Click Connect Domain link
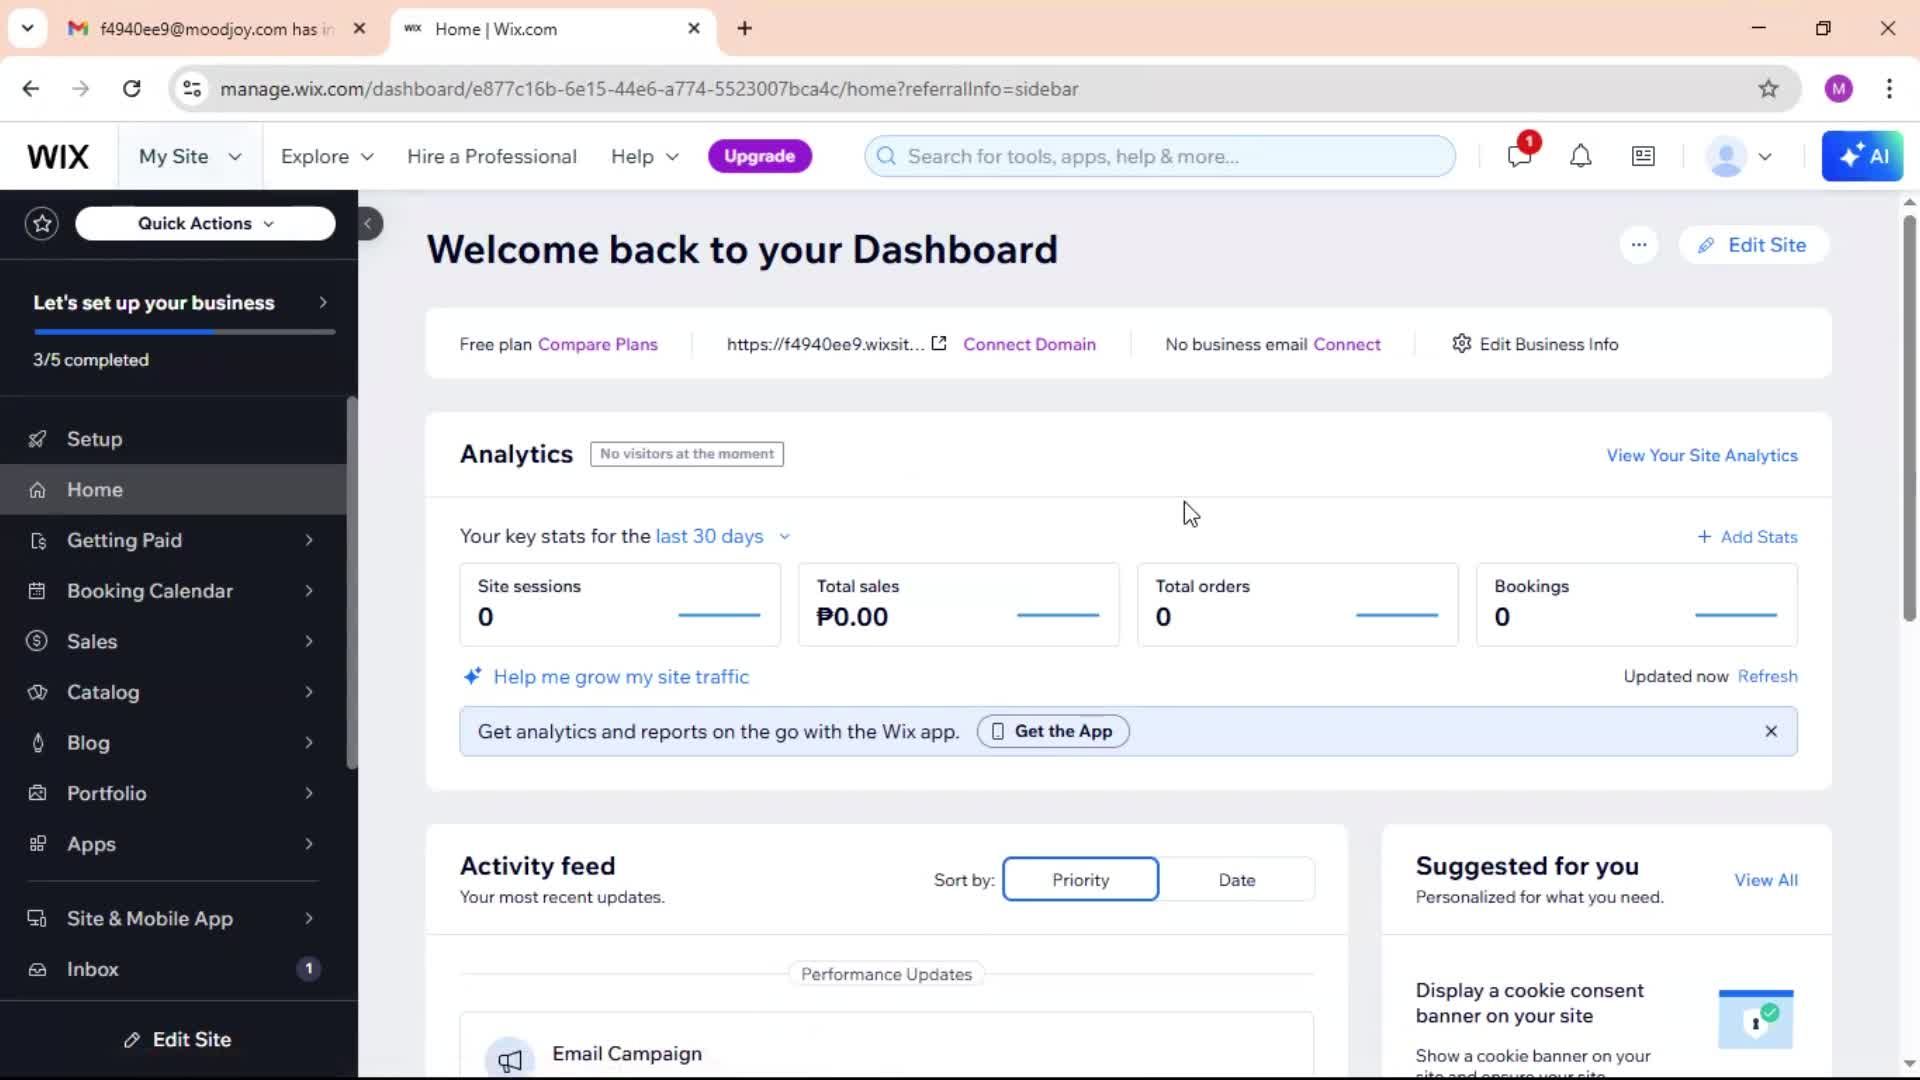 (1029, 344)
